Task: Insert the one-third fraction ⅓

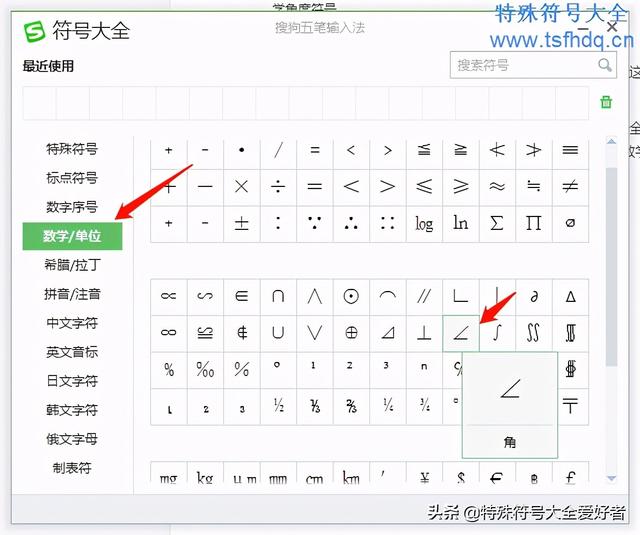Action: [x=315, y=406]
